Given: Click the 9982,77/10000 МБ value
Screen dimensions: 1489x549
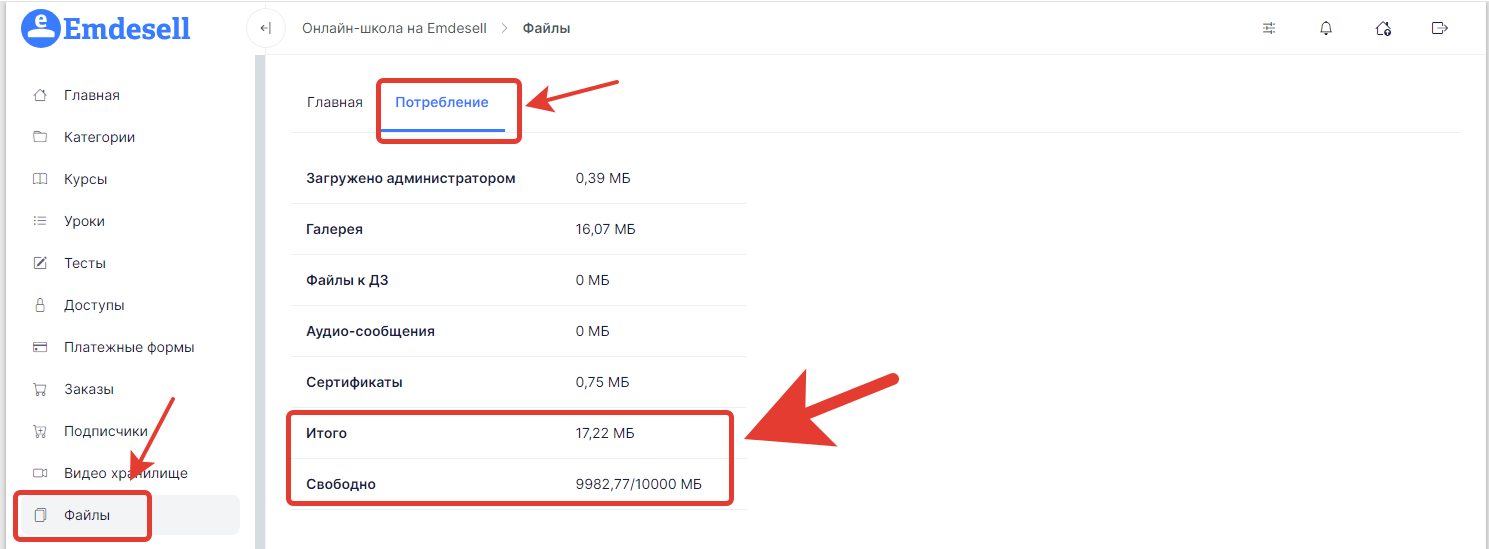Looking at the screenshot, I should pos(639,484).
